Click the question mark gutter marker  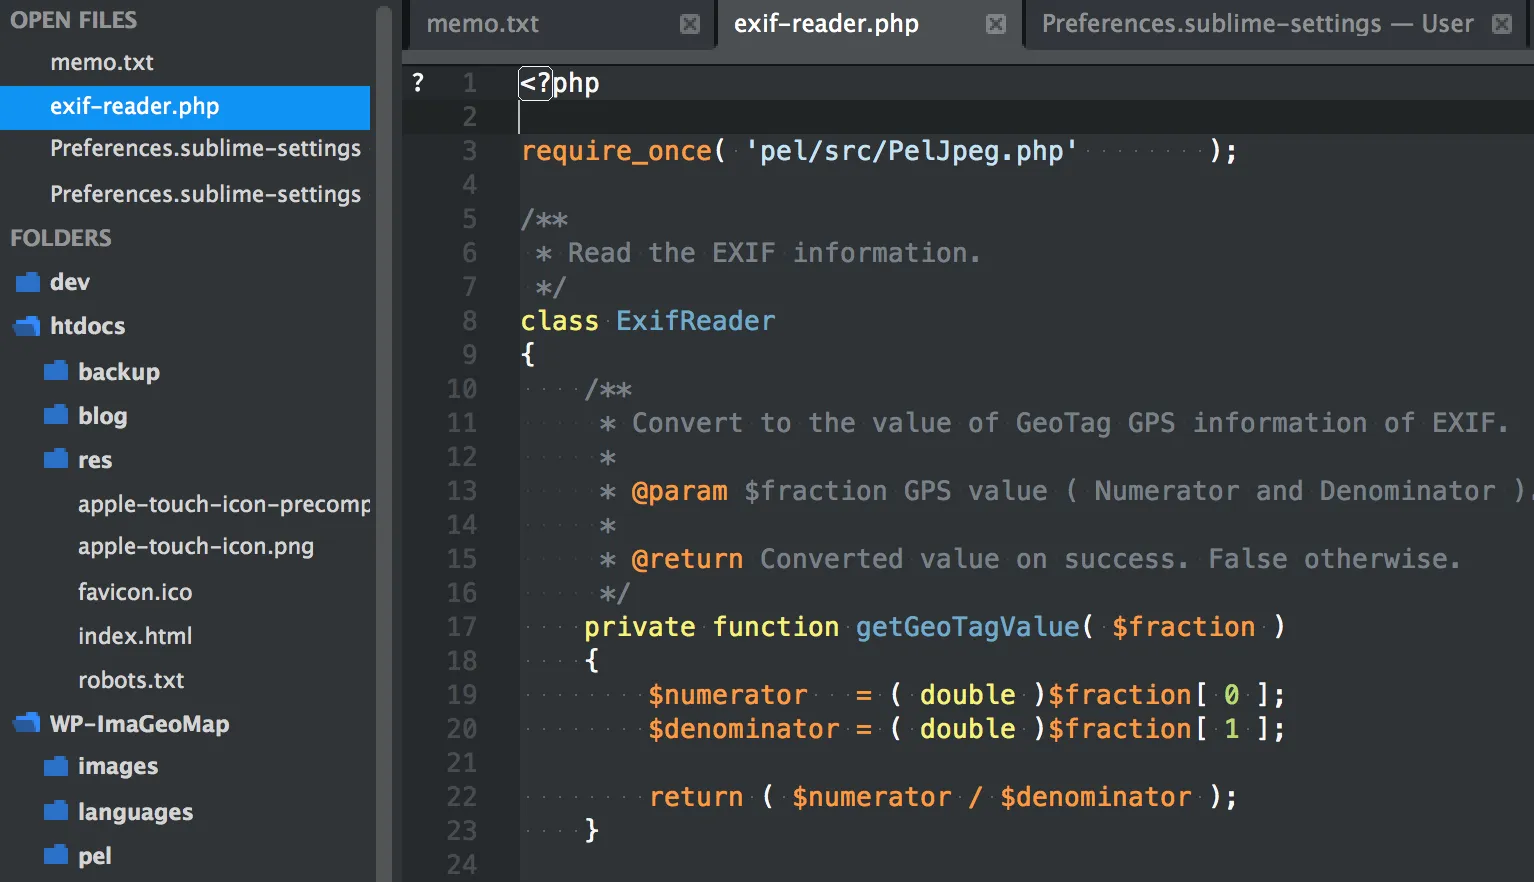click(x=418, y=83)
